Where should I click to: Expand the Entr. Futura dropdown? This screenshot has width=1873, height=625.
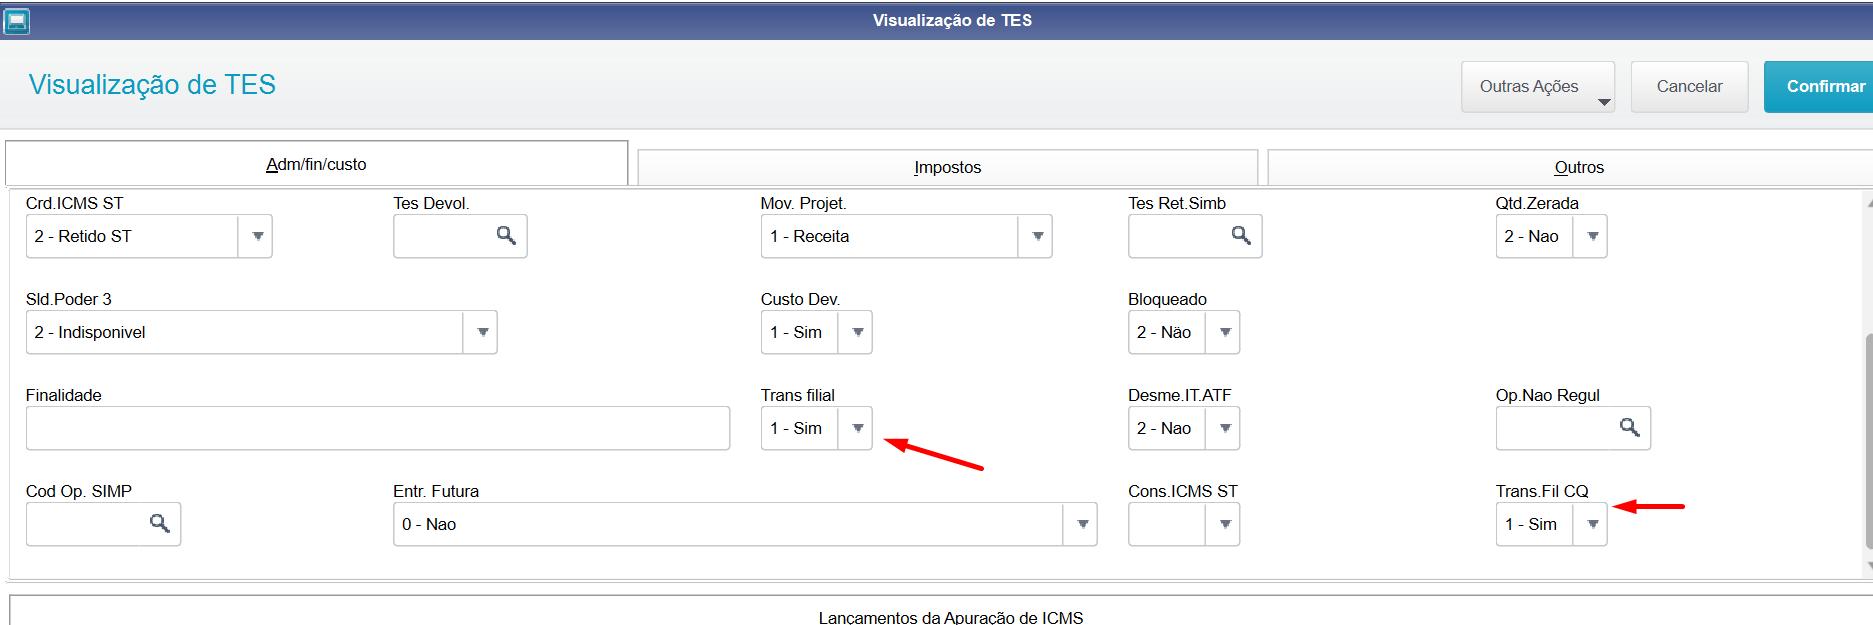pyautogui.click(x=1081, y=524)
